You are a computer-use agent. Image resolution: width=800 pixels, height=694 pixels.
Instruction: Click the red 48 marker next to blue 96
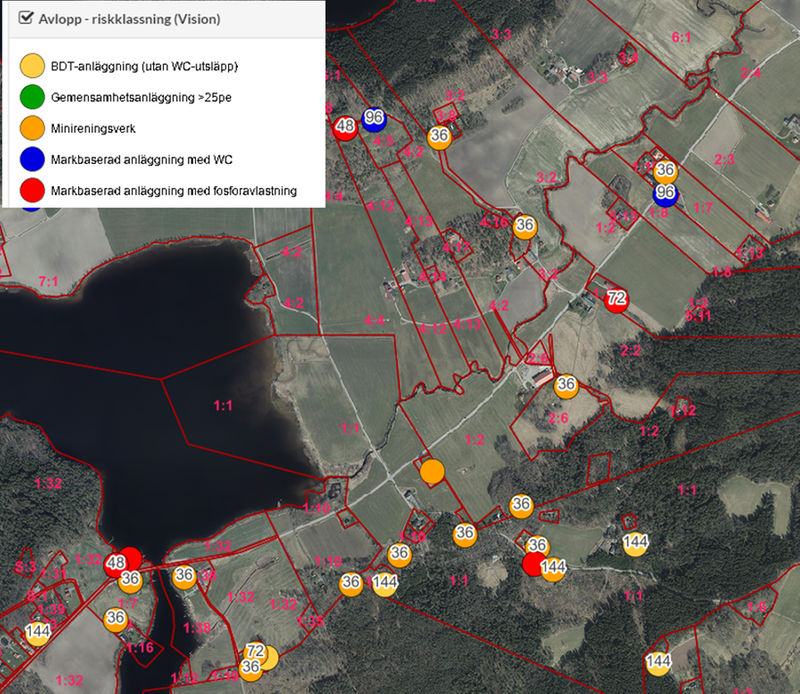[346, 127]
